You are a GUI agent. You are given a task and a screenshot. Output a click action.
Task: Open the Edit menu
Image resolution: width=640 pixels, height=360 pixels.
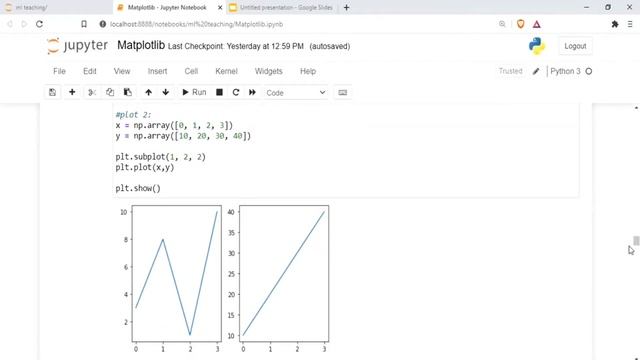click(90, 71)
